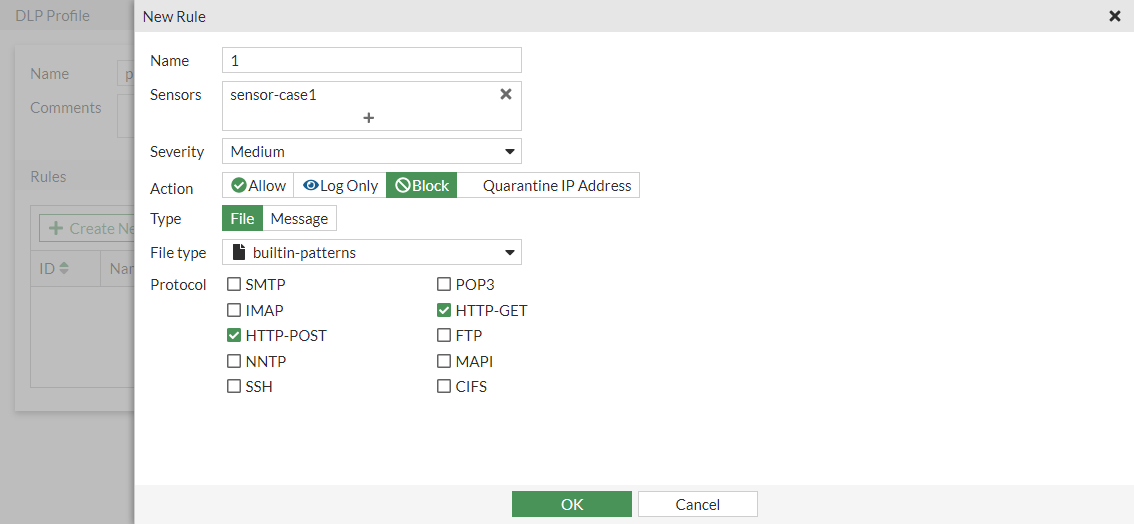
Task: Check the POP3 protocol box
Action: click(444, 285)
